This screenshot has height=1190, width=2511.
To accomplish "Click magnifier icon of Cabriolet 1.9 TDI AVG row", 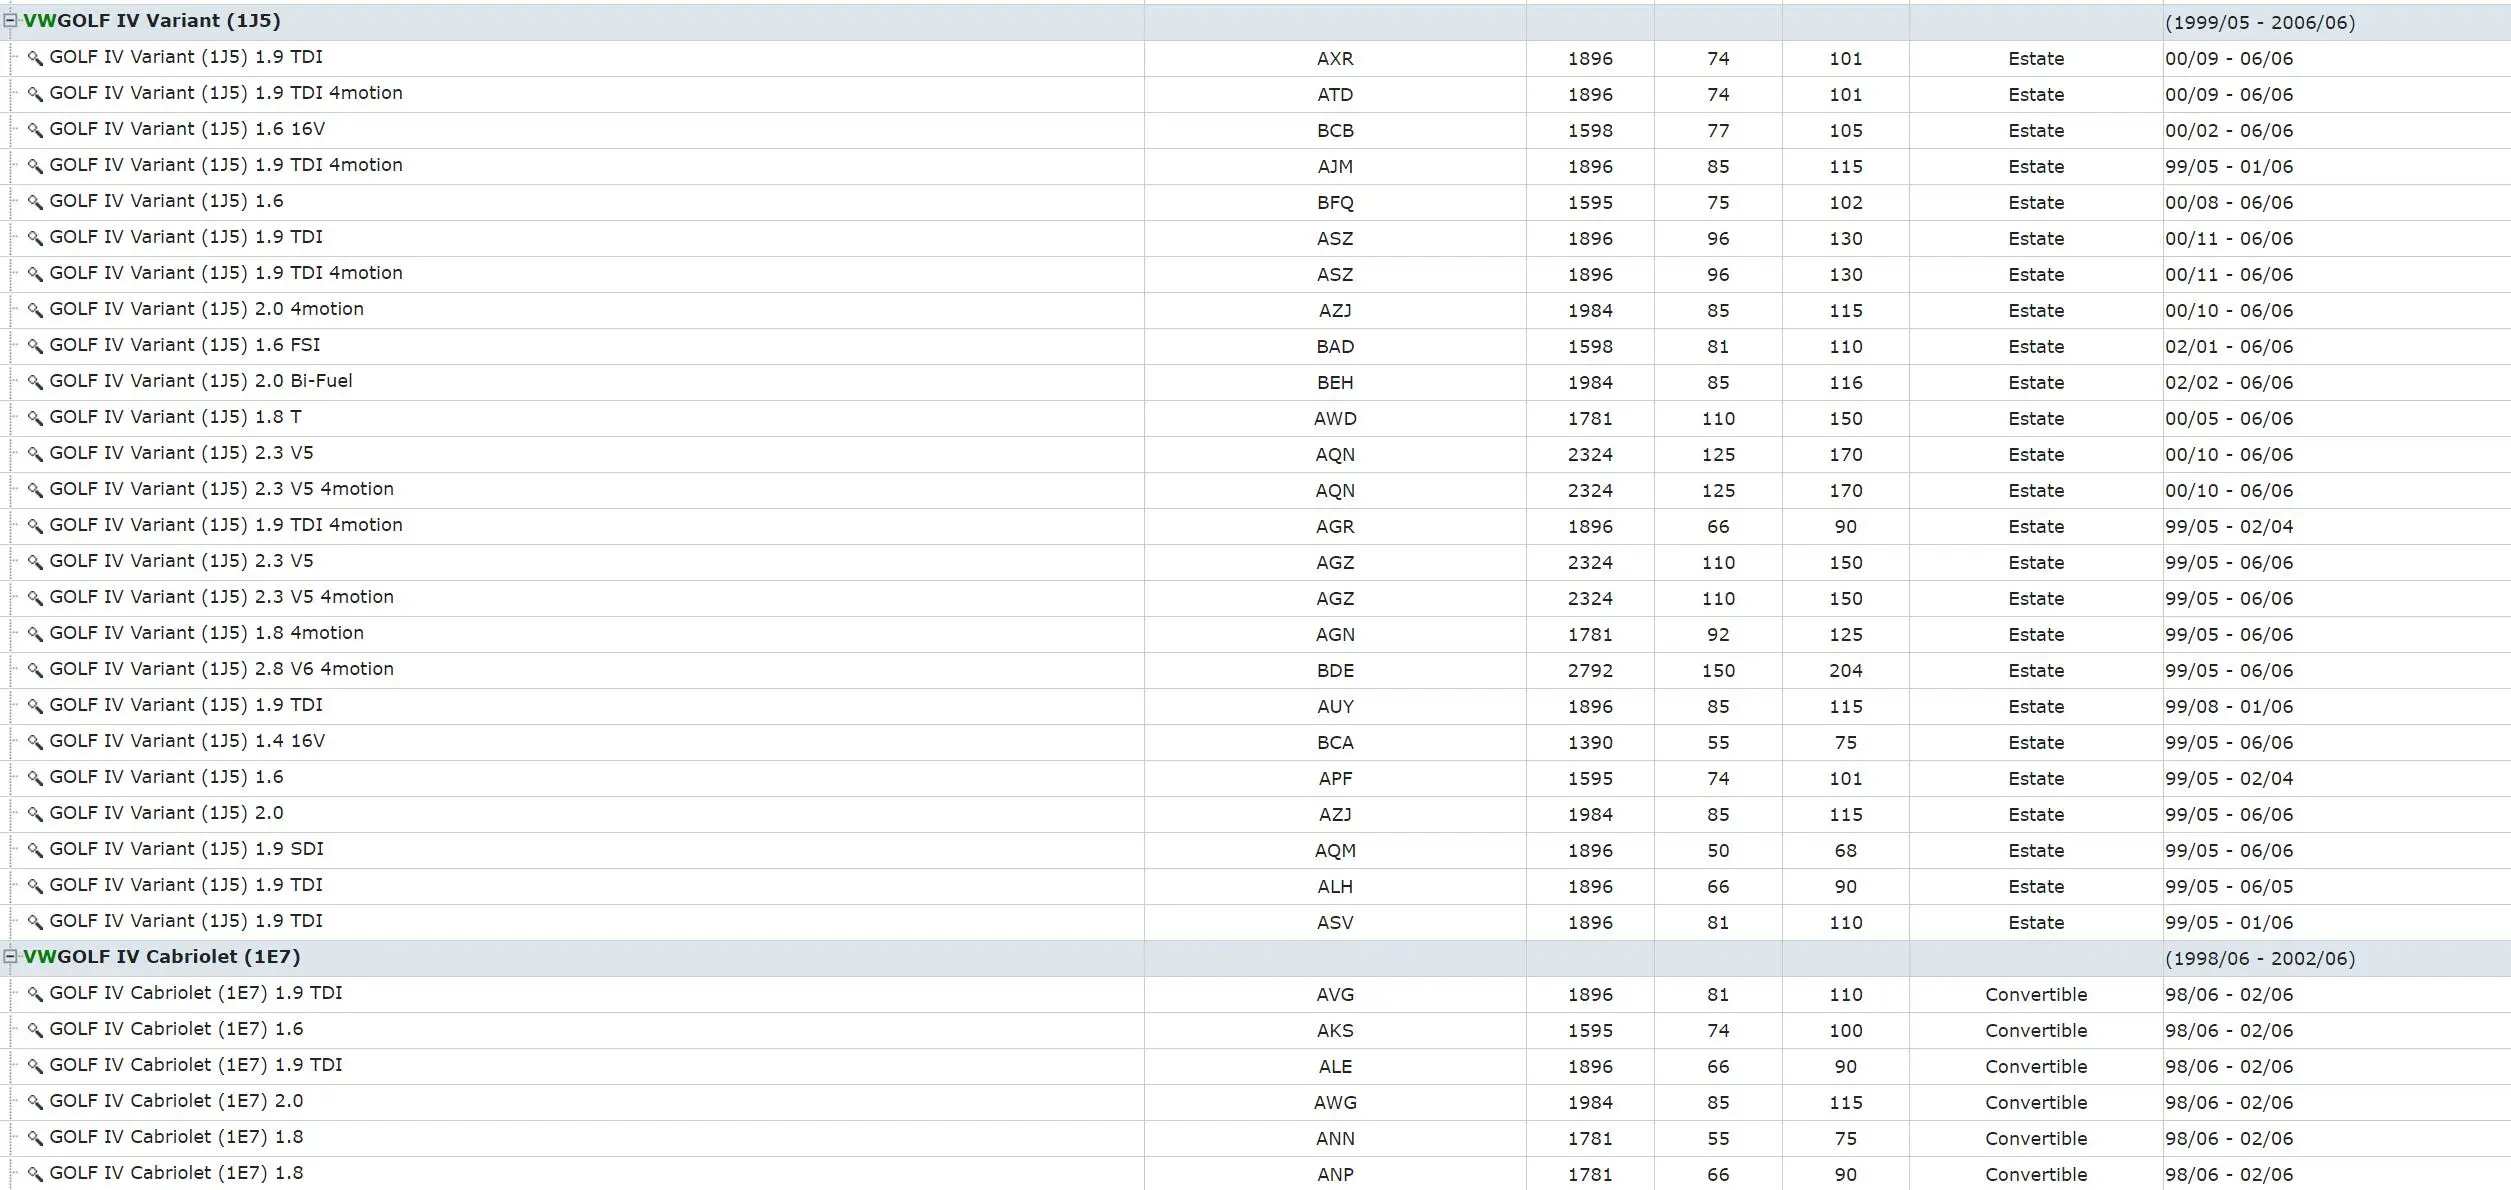I will [35, 994].
